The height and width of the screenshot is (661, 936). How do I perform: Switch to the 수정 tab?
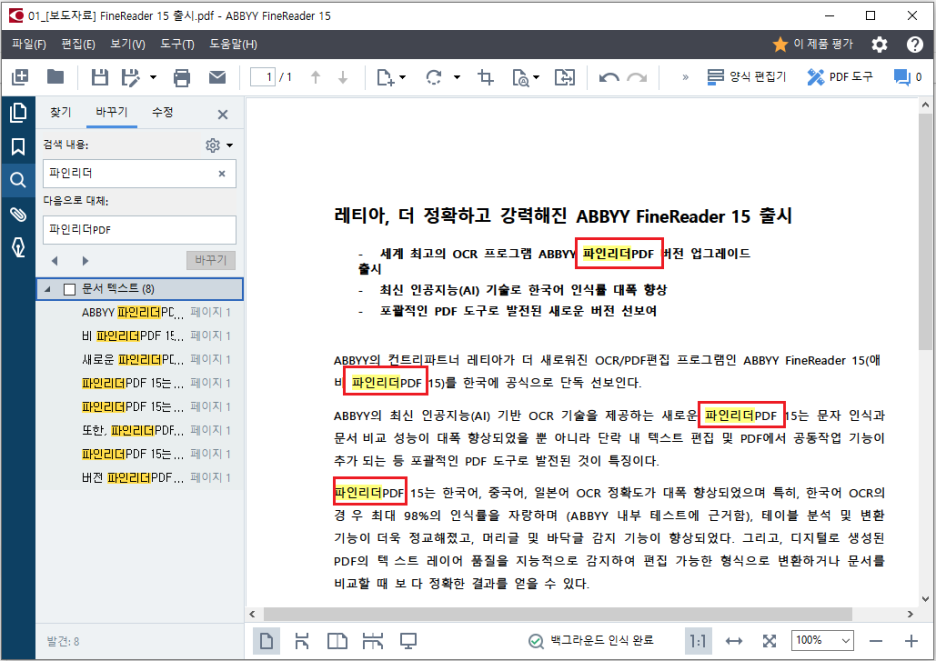[x=162, y=112]
